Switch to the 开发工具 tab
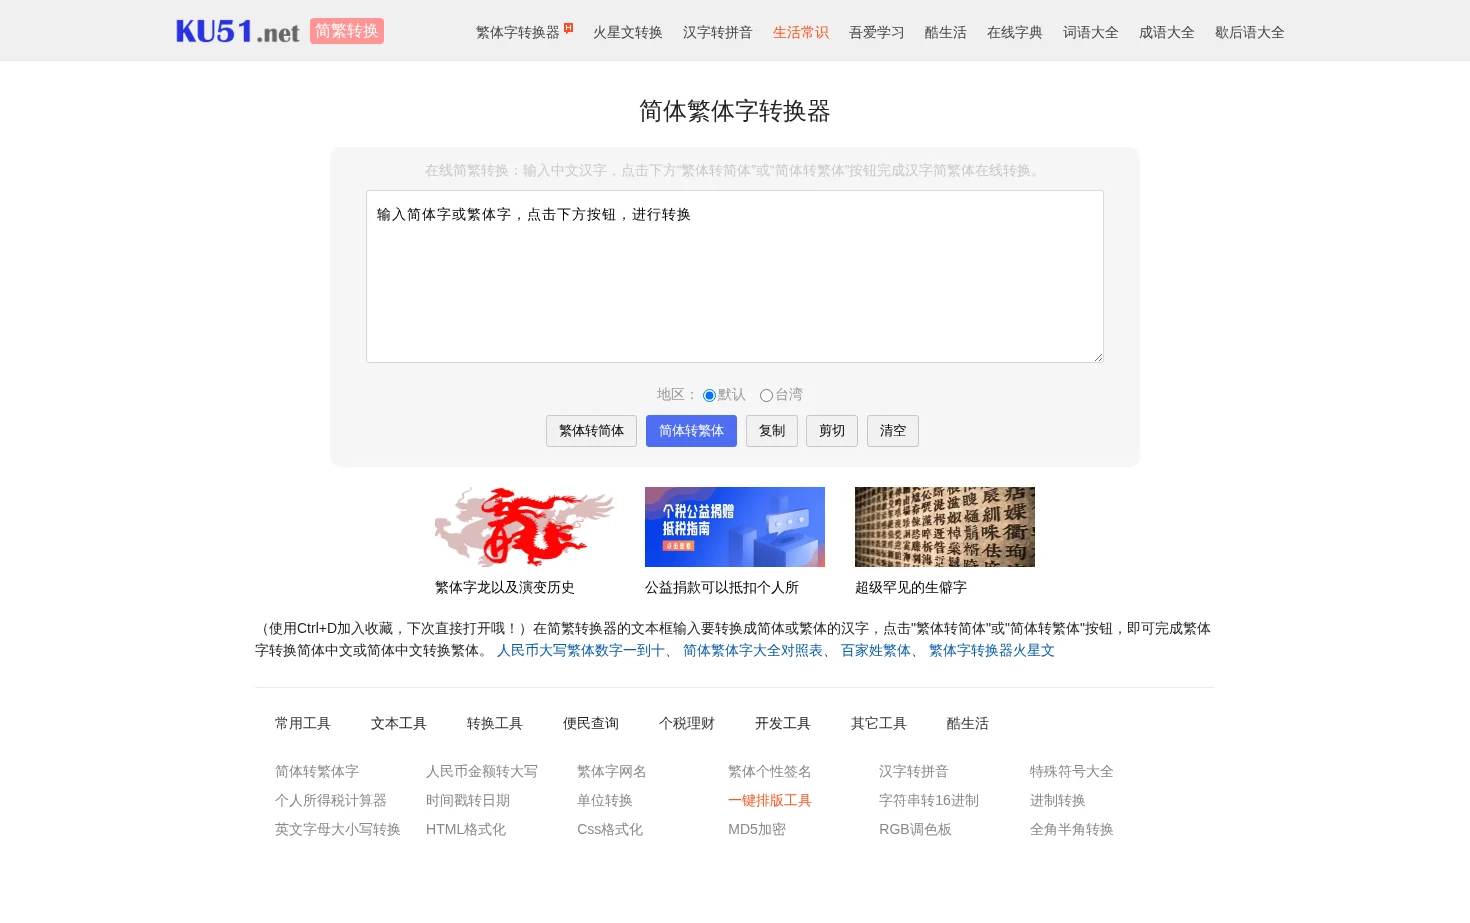The height and width of the screenshot is (923, 1470). [783, 723]
